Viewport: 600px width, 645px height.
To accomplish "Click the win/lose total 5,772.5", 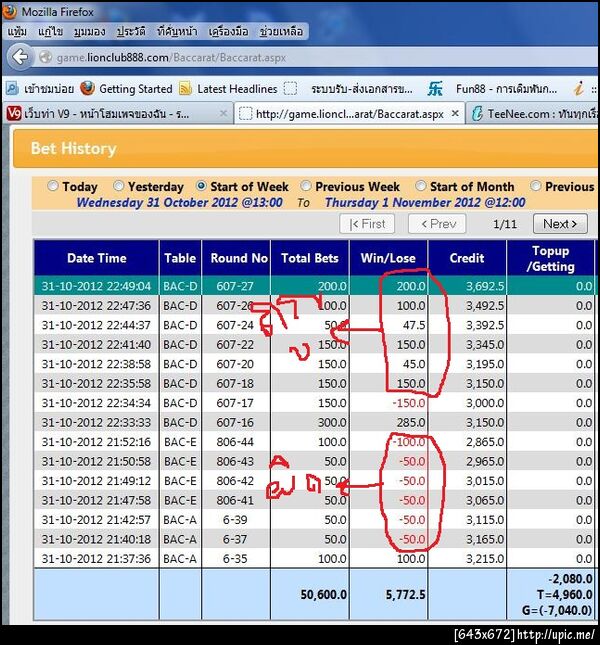I will [405, 594].
